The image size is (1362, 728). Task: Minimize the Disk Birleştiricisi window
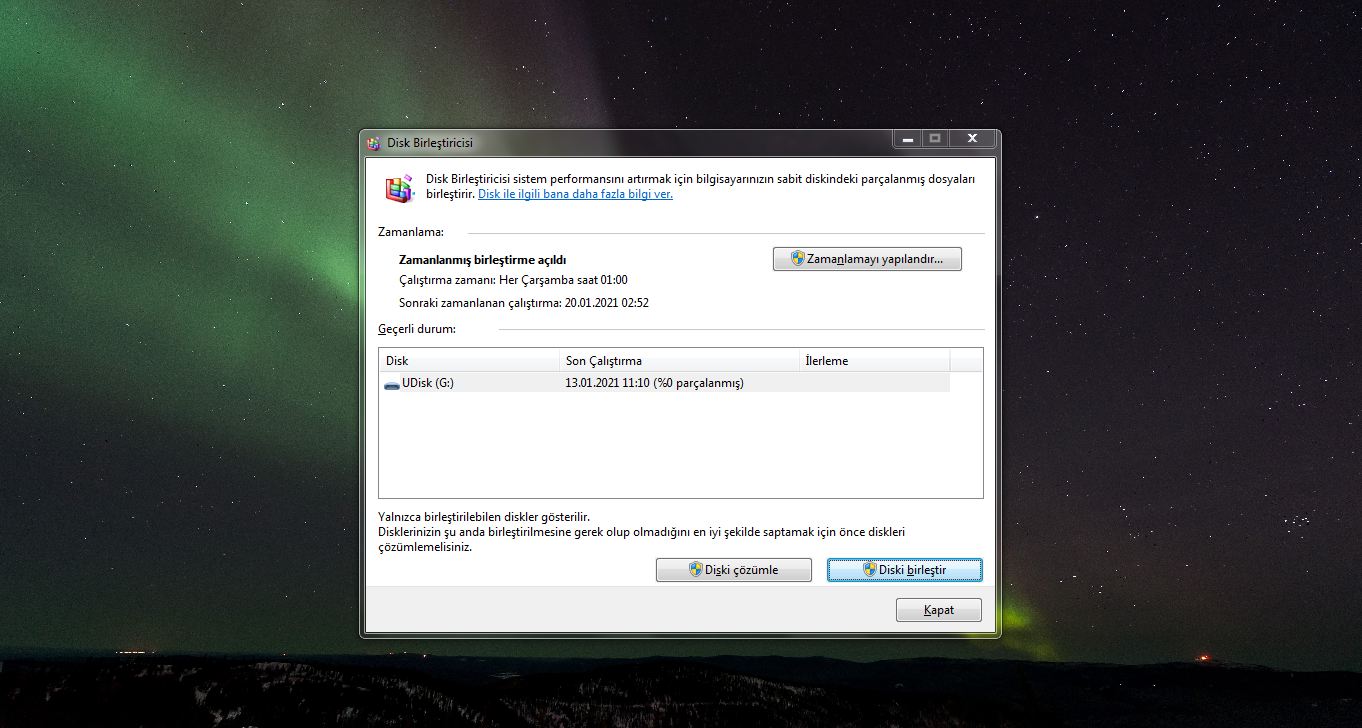tap(907, 139)
